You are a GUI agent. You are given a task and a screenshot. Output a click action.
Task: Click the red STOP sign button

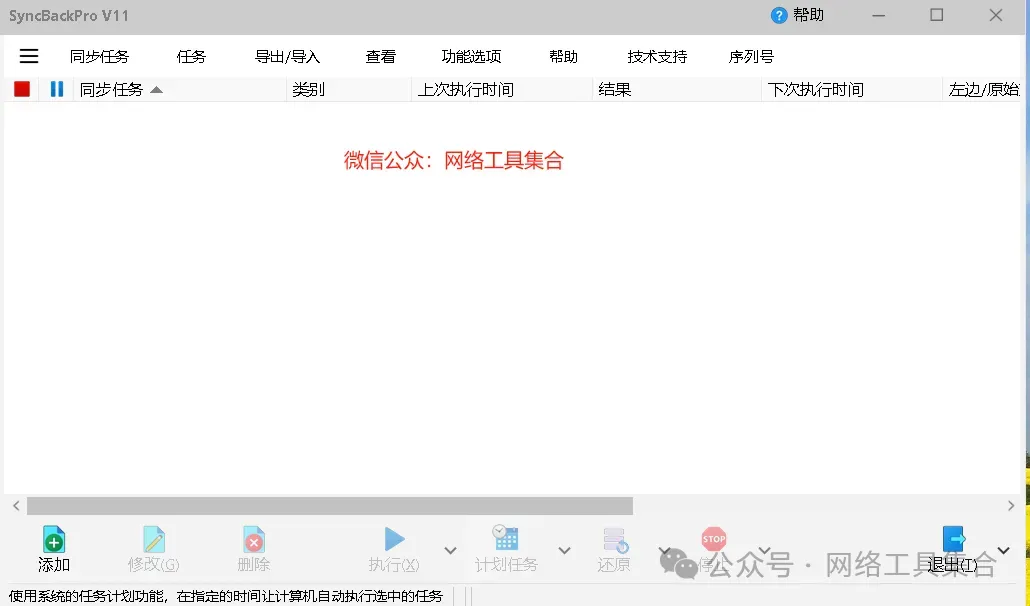pyautogui.click(x=714, y=540)
